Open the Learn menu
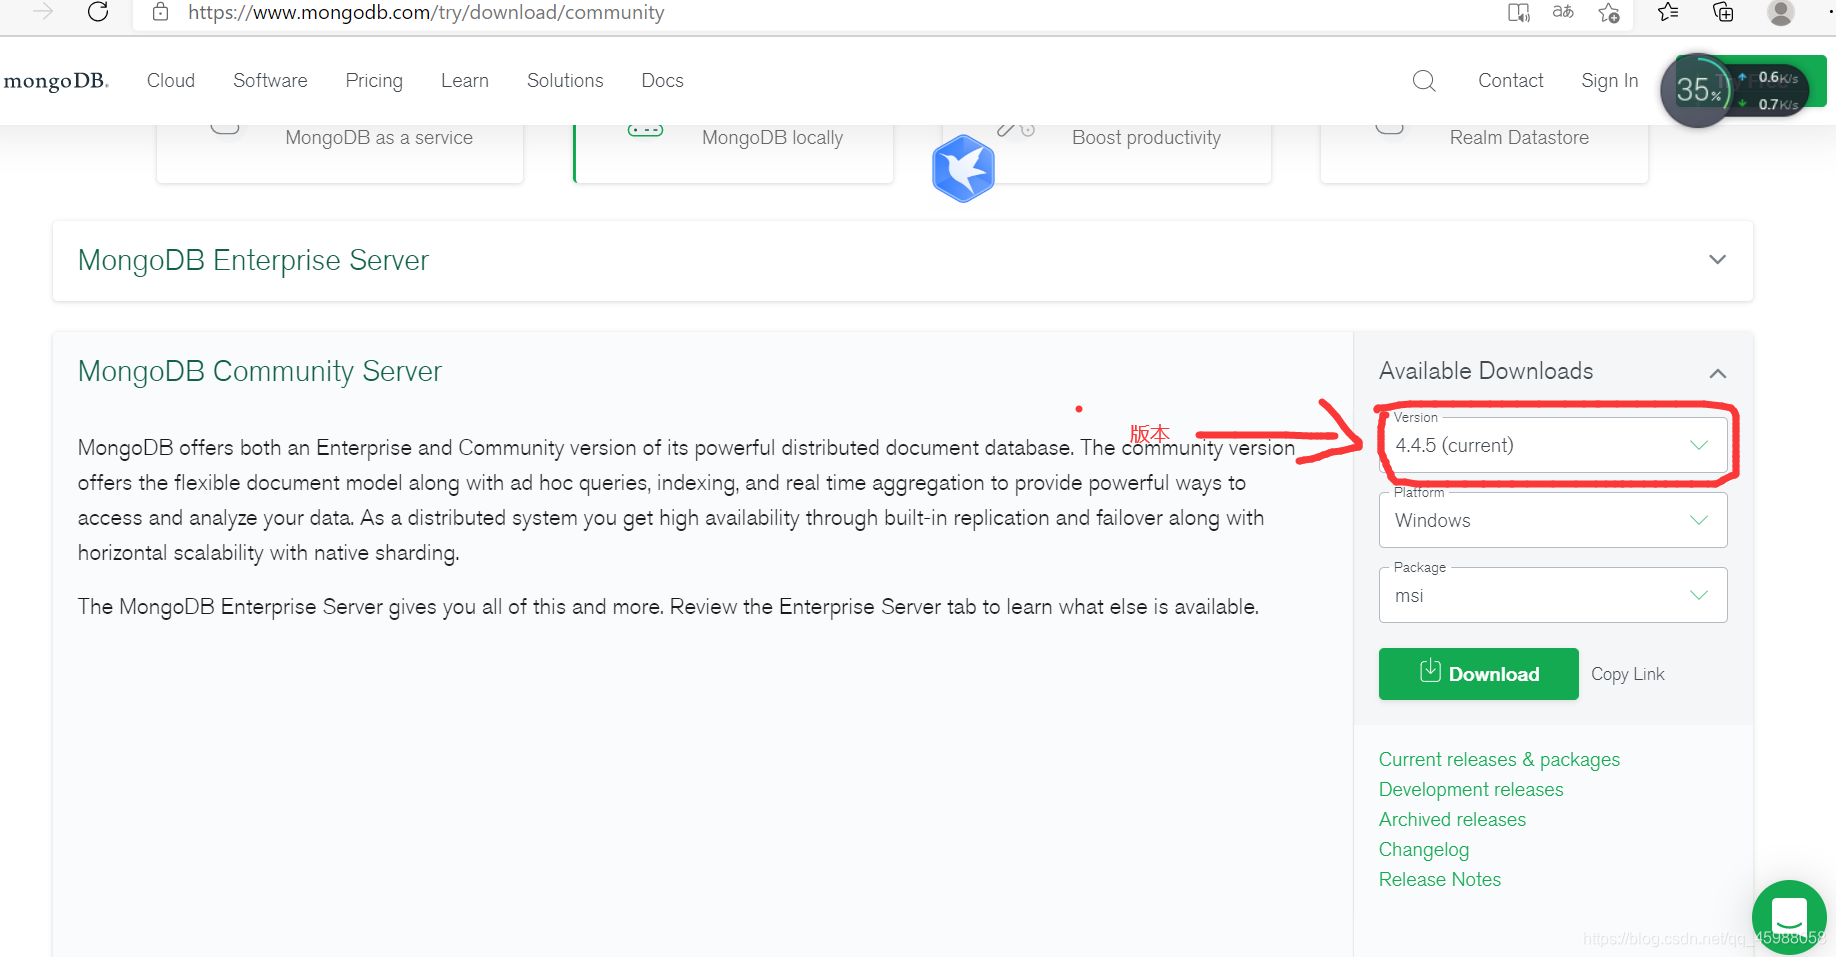1836x957 pixels. tap(465, 81)
